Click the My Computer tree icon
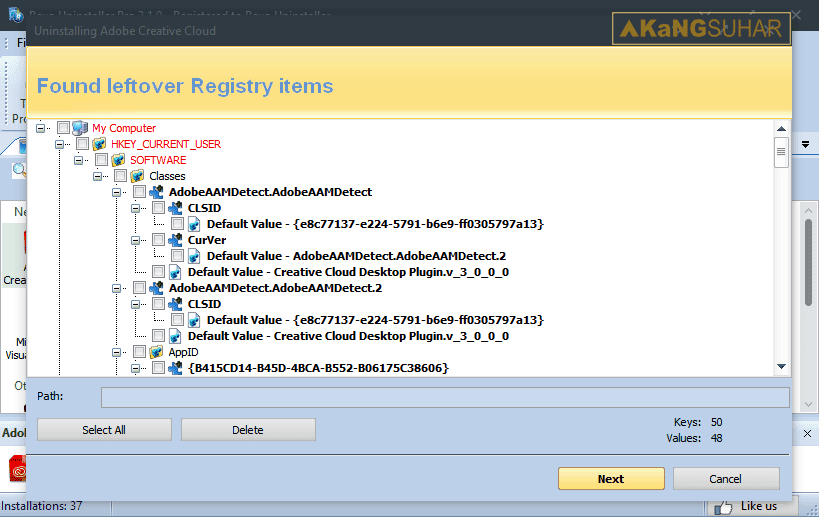The image size is (819, 517). [x=80, y=127]
